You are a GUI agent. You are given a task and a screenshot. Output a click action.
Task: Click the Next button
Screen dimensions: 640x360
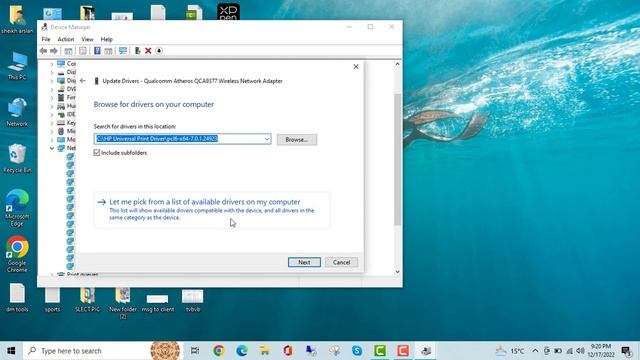point(304,262)
